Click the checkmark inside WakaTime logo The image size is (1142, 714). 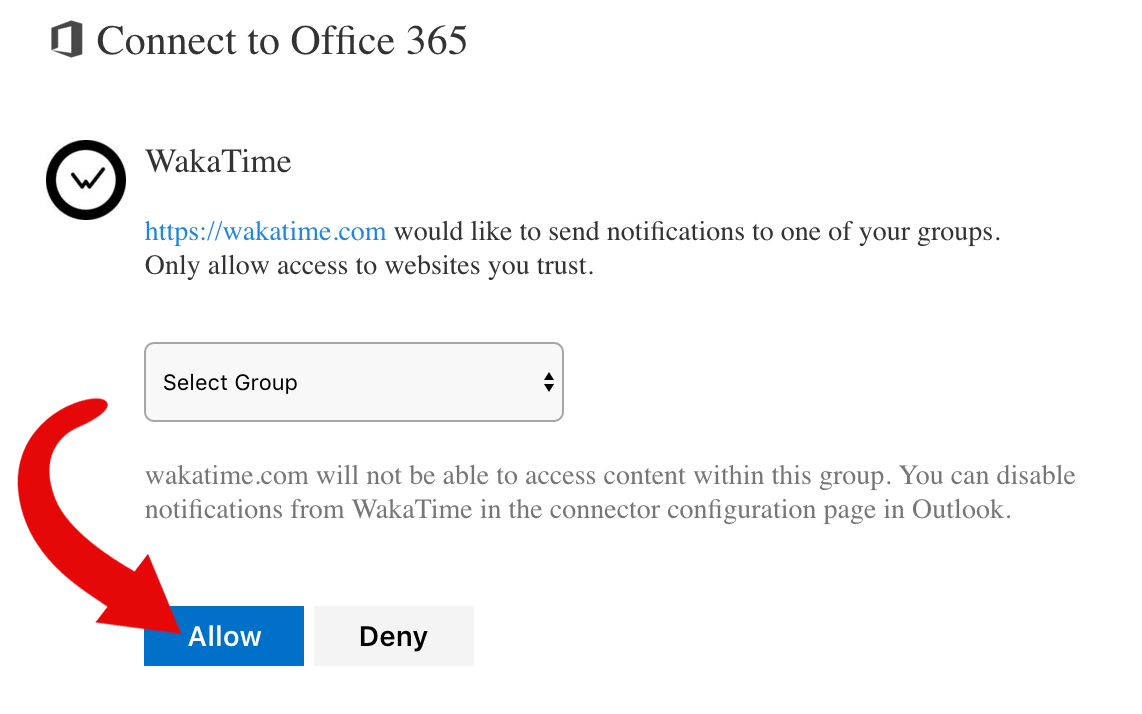coord(87,178)
